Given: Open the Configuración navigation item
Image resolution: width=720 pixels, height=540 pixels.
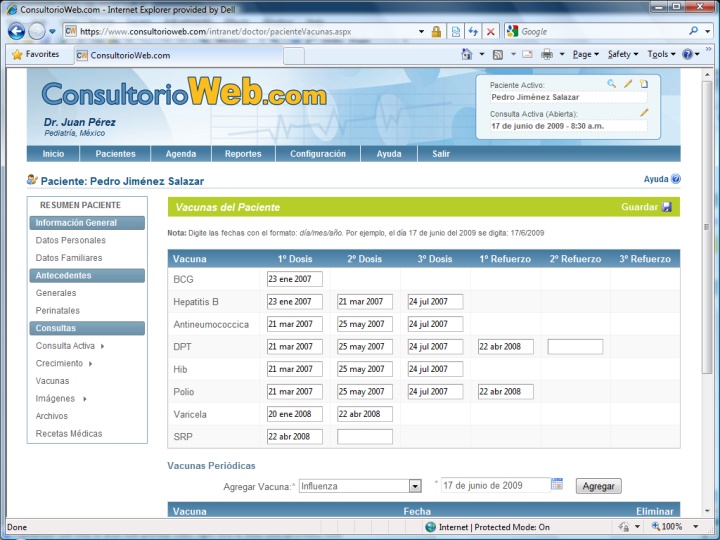Looking at the screenshot, I should pos(318,154).
